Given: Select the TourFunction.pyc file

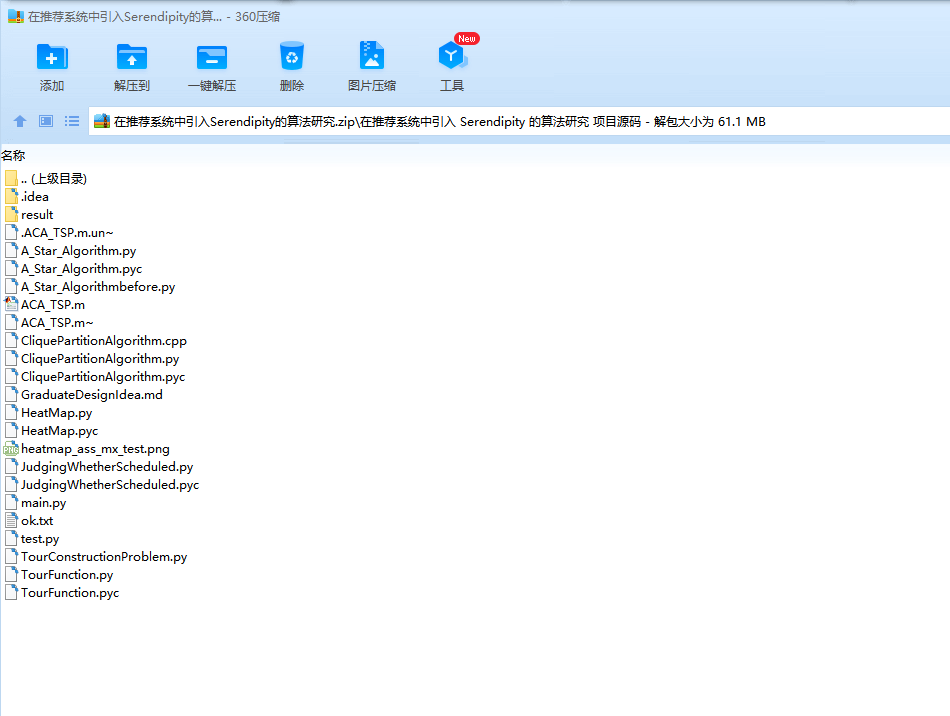Looking at the screenshot, I should (70, 593).
